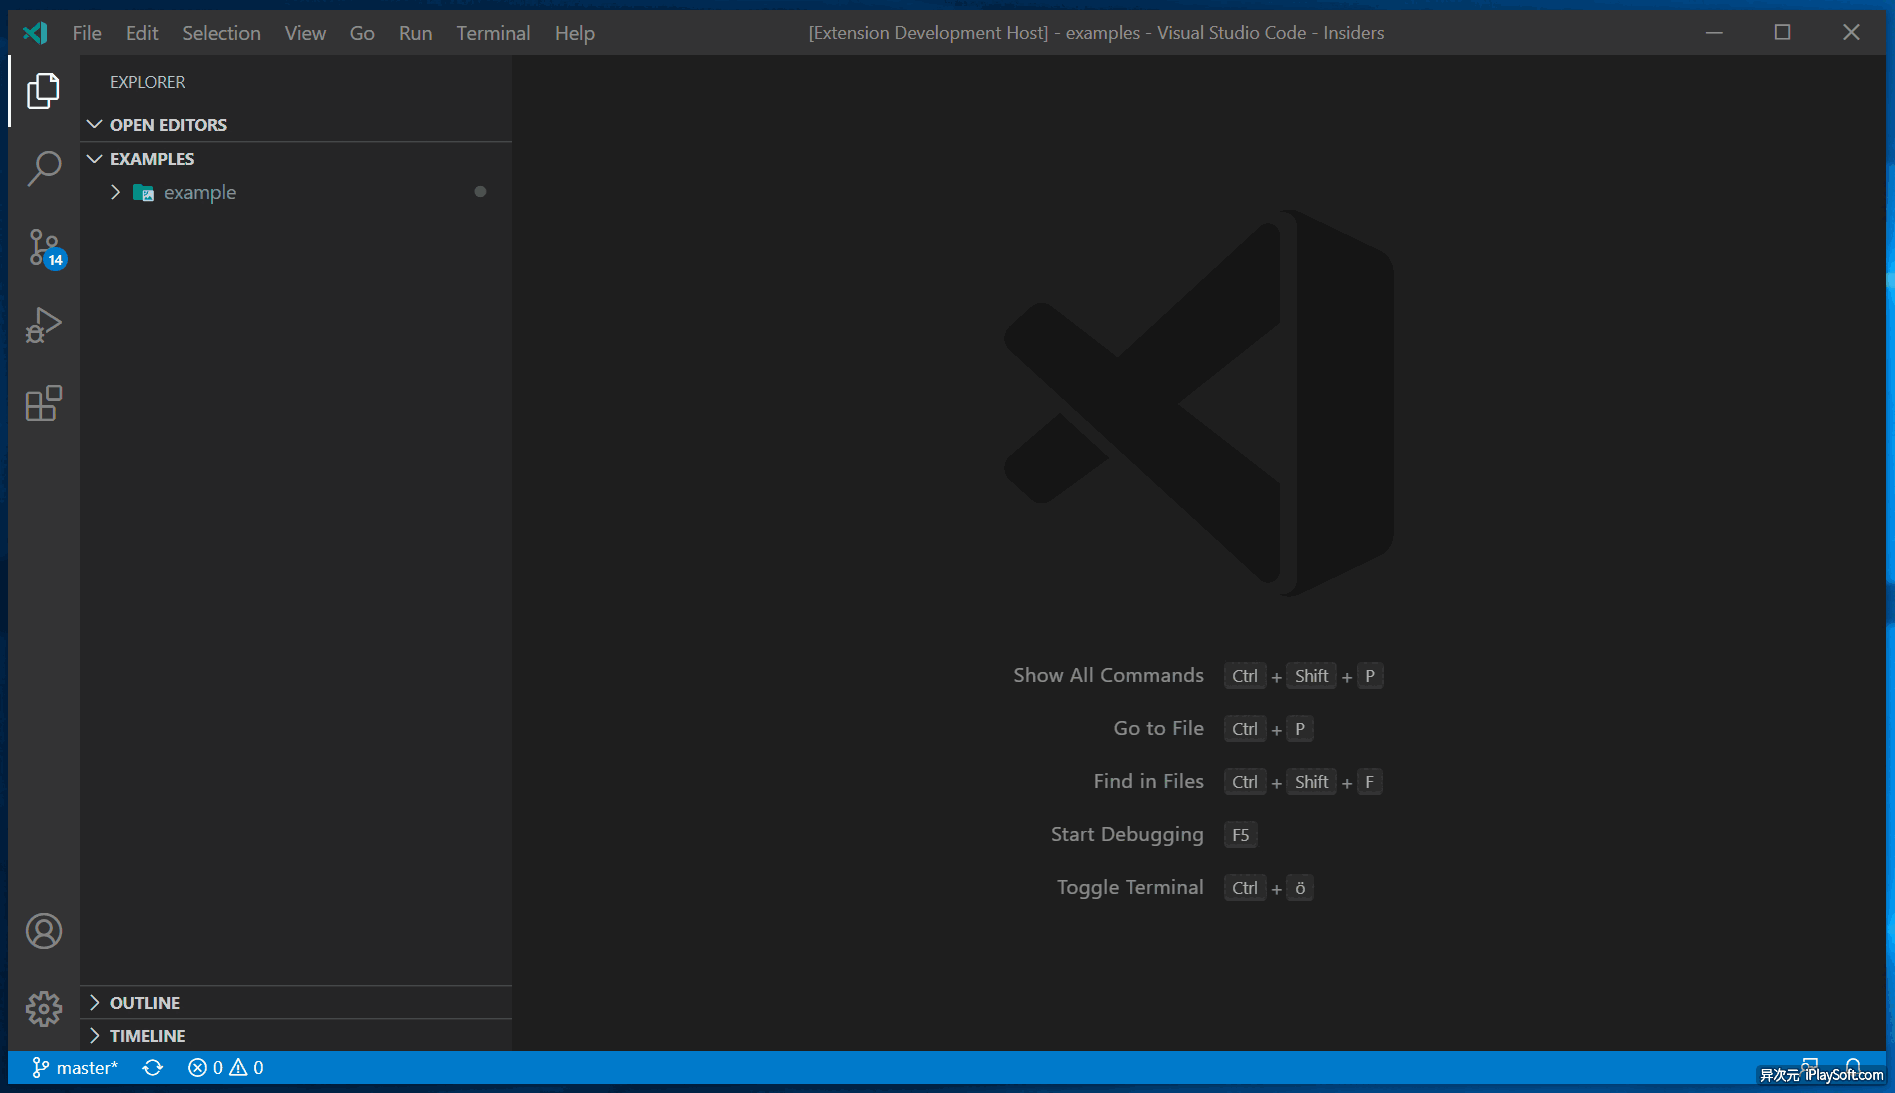The width and height of the screenshot is (1895, 1093).
Task: Close the VS Code window
Action: point(1851,33)
